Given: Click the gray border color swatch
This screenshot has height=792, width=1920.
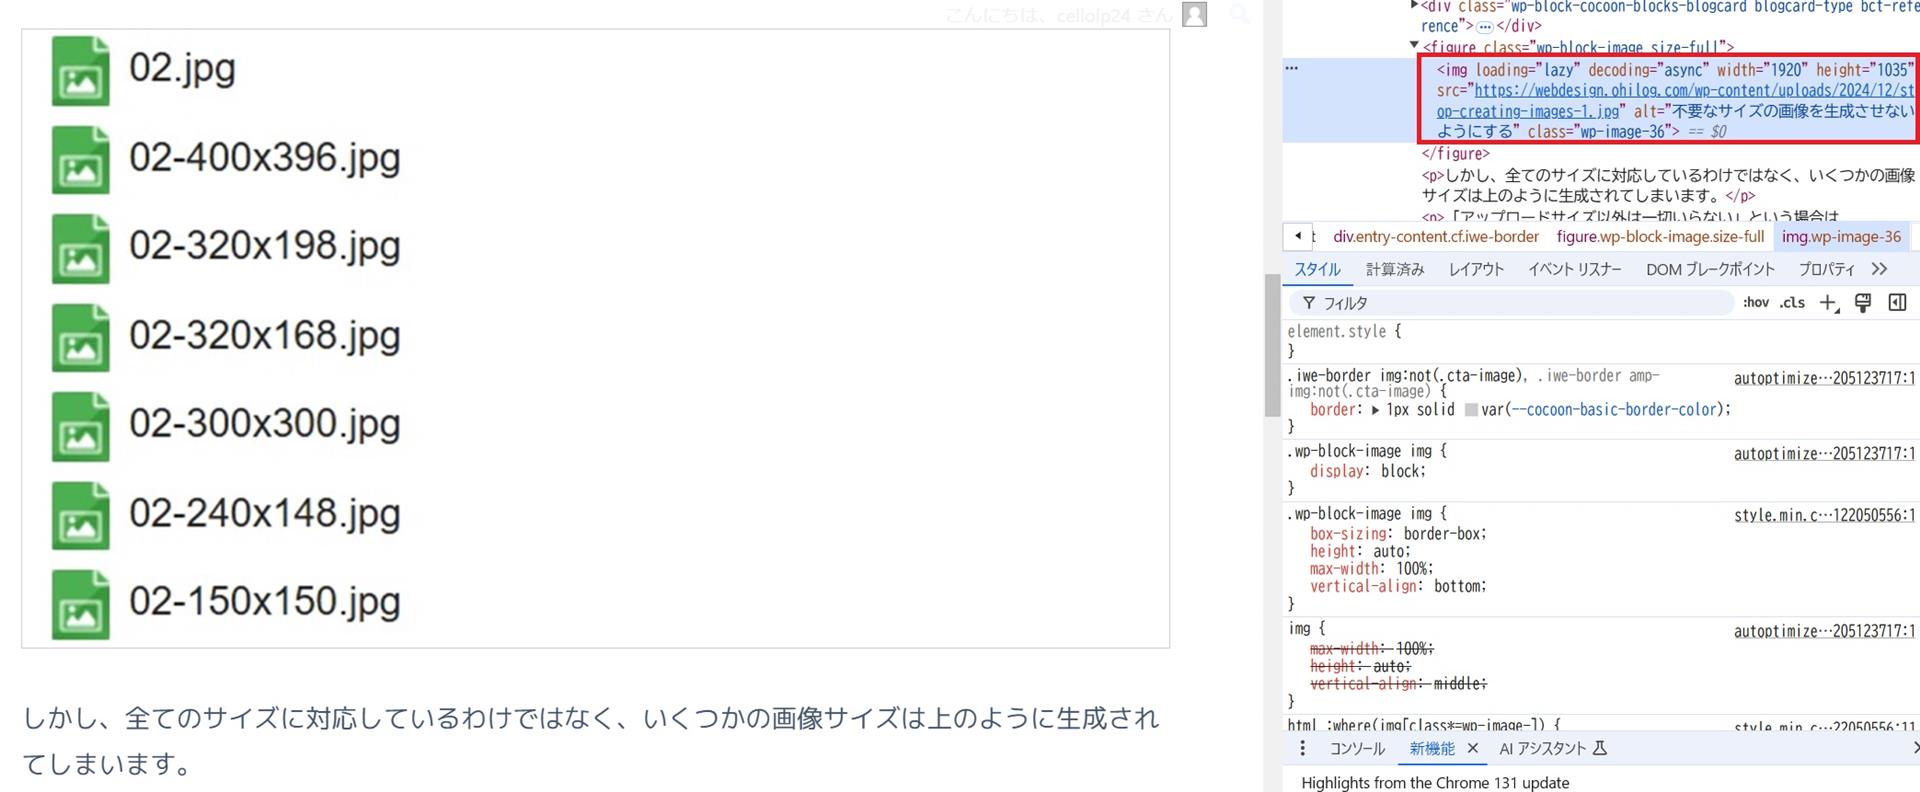Looking at the screenshot, I should click(1471, 410).
